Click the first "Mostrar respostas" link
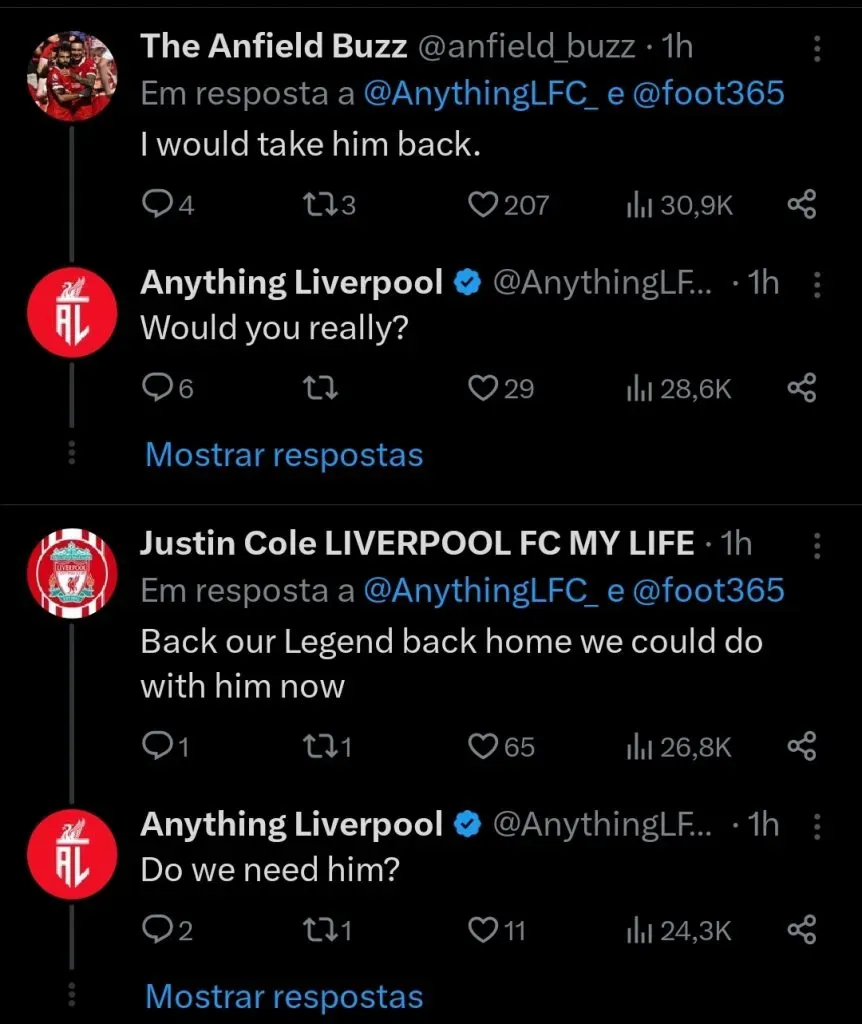The width and height of the screenshot is (862, 1024). [x=283, y=455]
